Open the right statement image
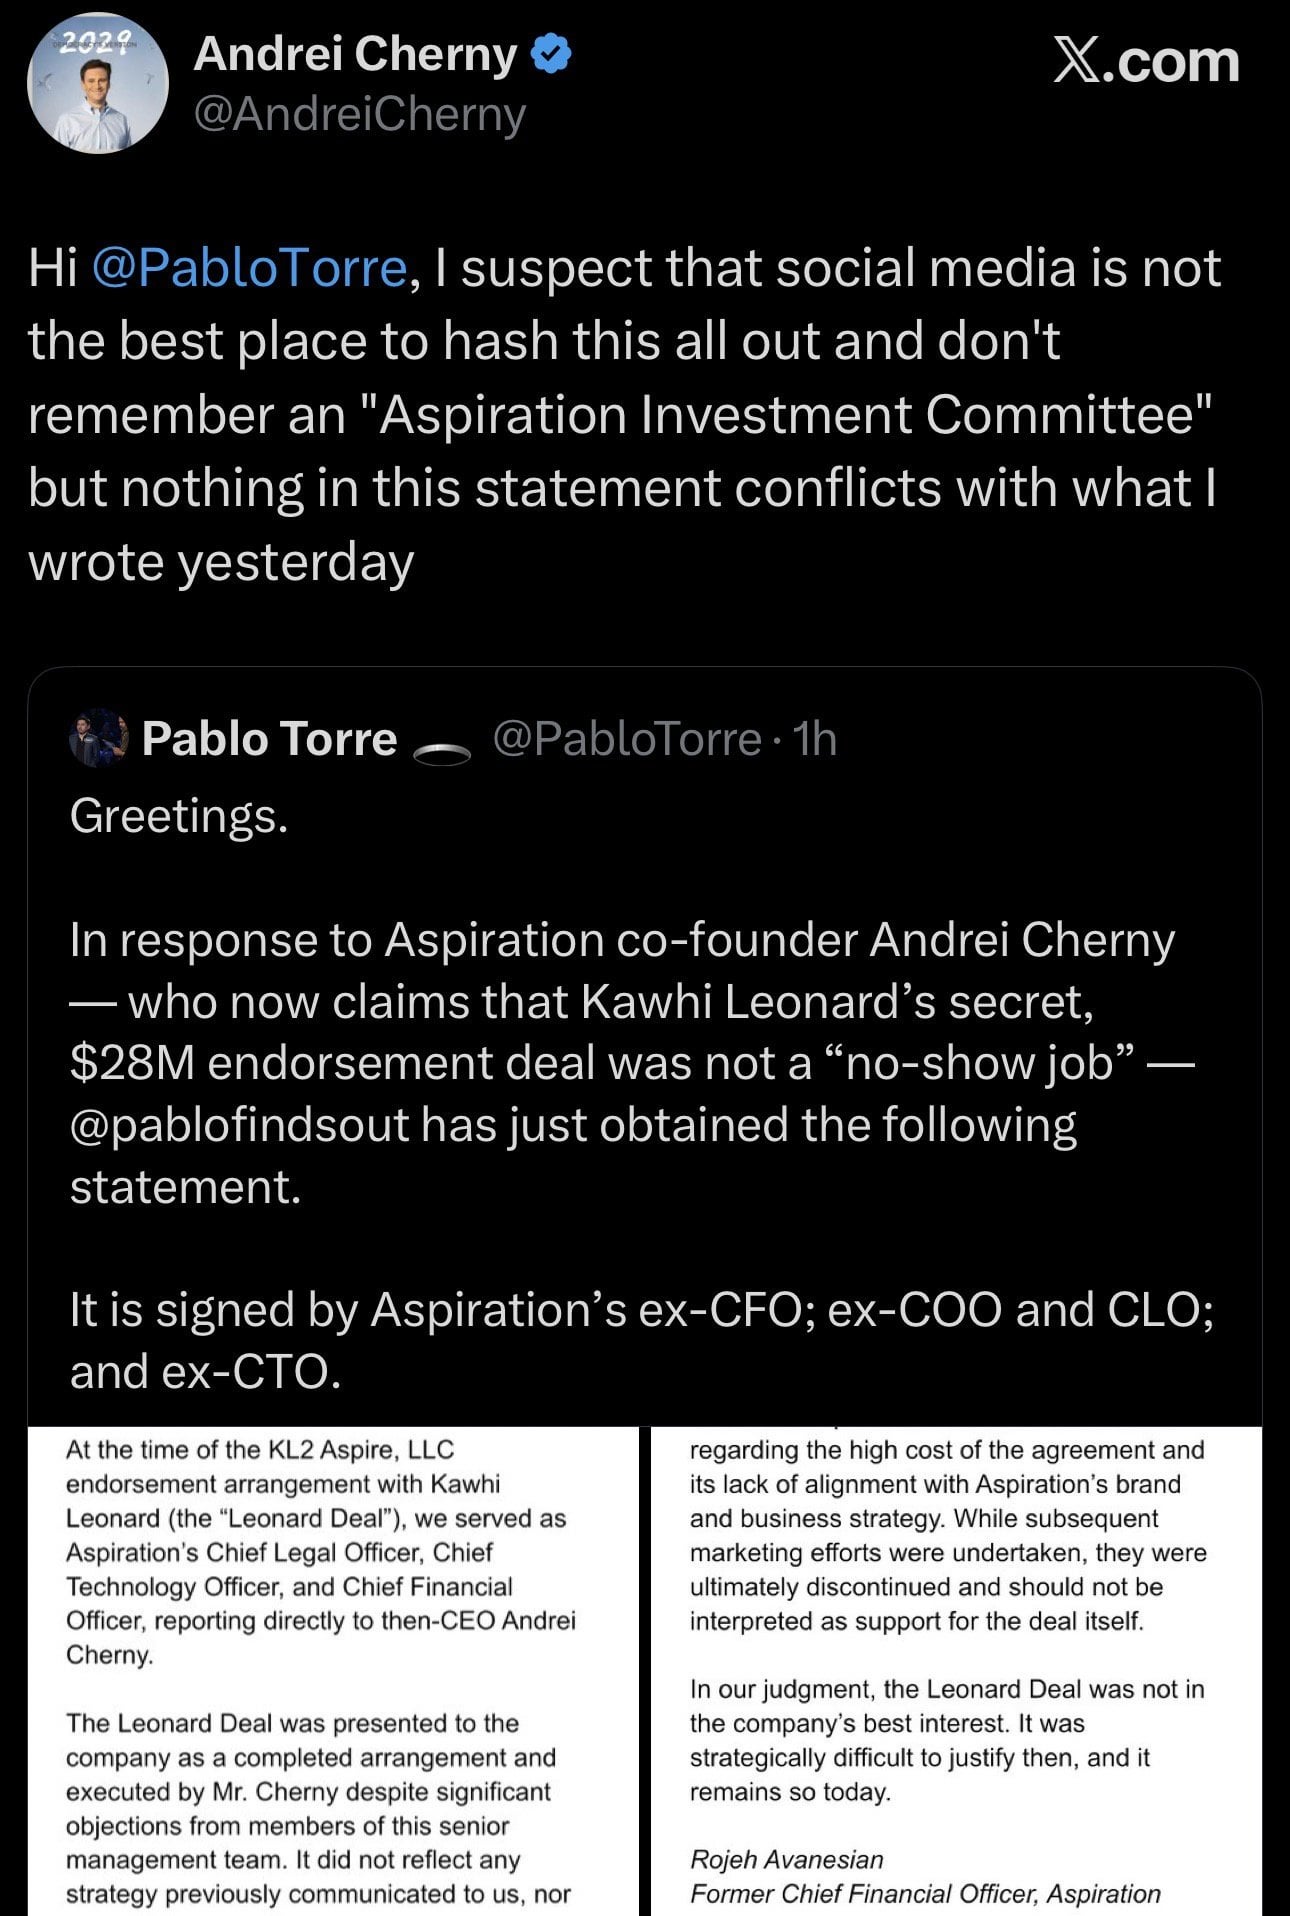This screenshot has width=1290, height=1916. click(956, 1670)
